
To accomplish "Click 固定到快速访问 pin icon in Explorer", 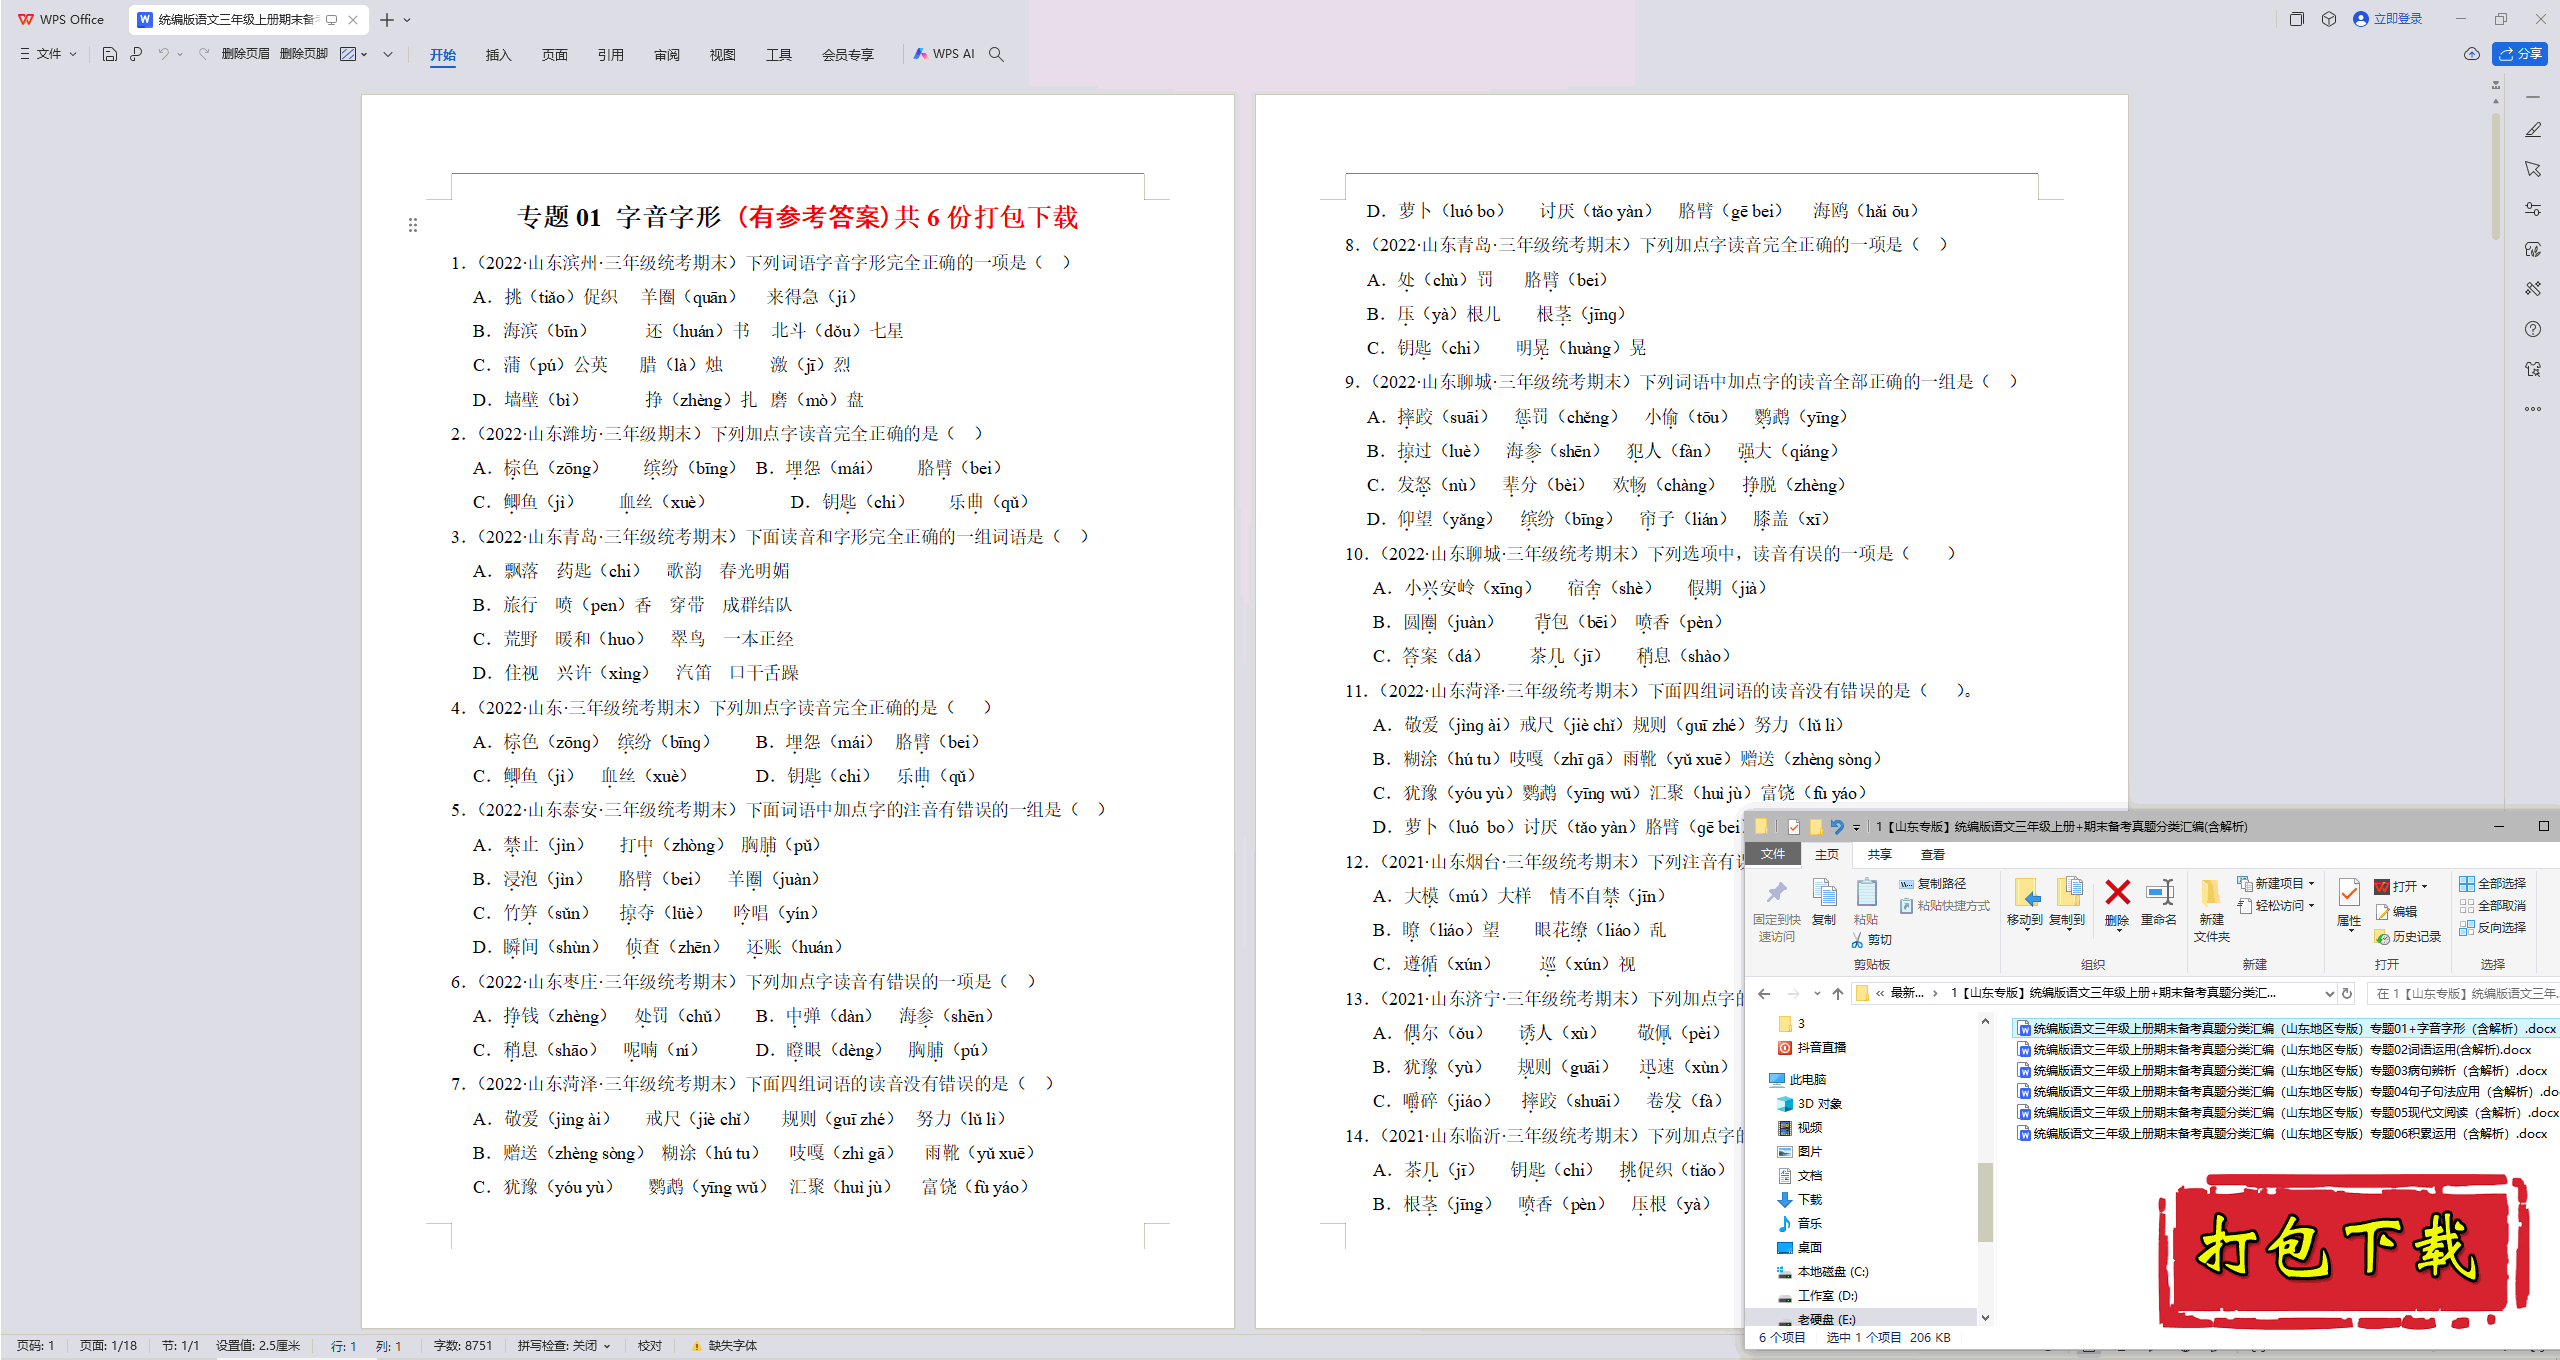I will [1777, 910].
